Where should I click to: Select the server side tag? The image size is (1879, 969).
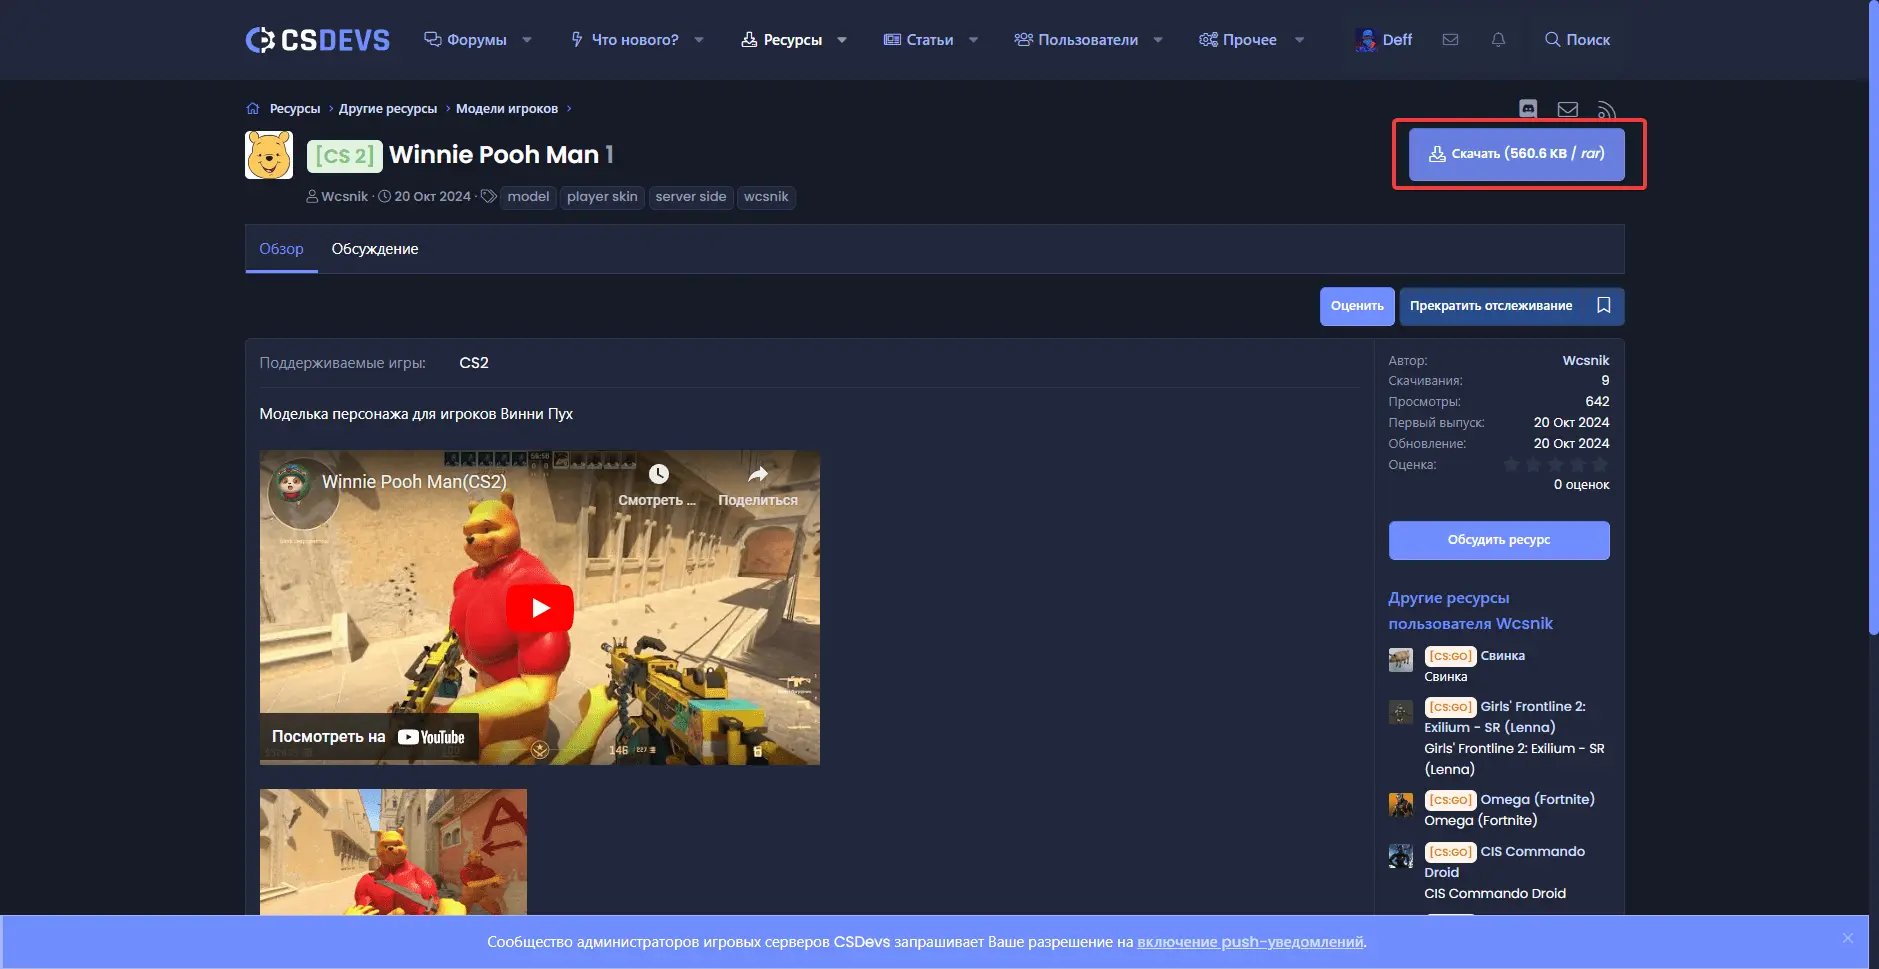691,197
